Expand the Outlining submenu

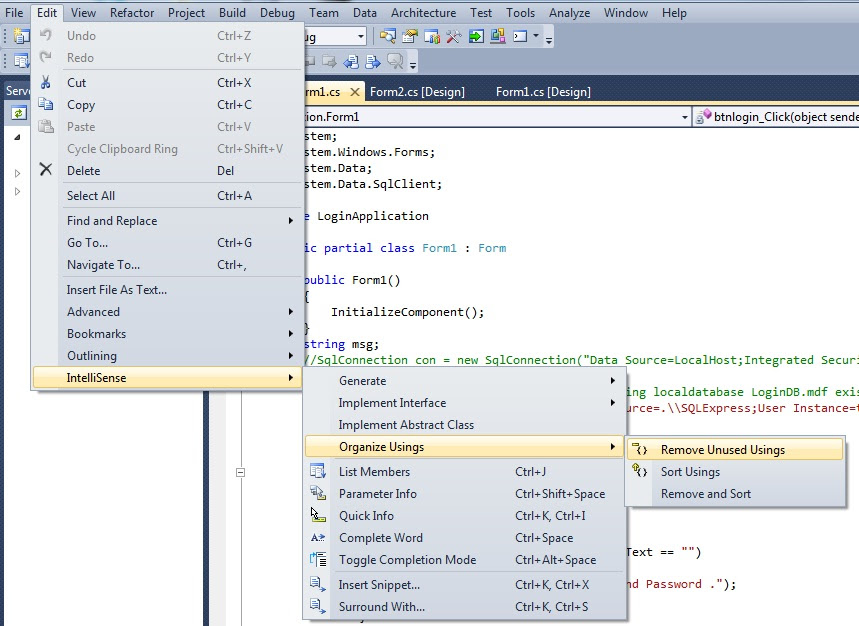(x=290, y=355)
